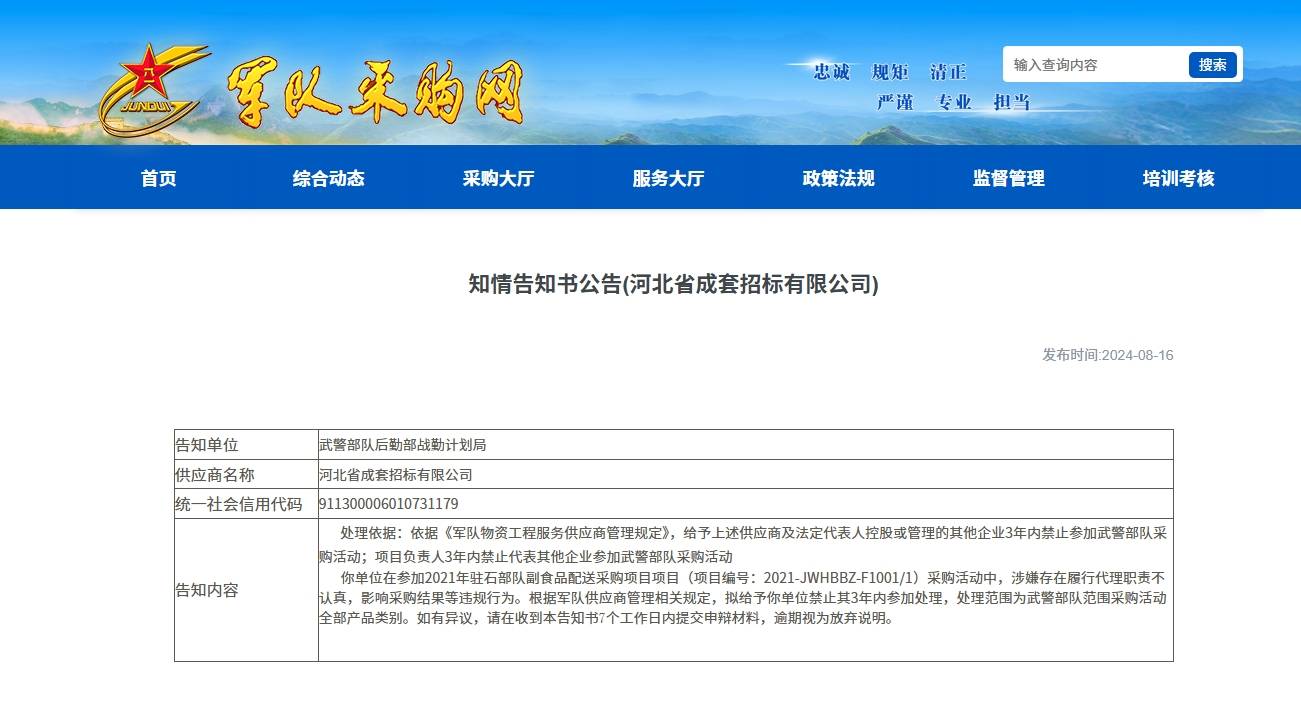Select 采购大厅 in the navigation bar

[x=498, y=178]
